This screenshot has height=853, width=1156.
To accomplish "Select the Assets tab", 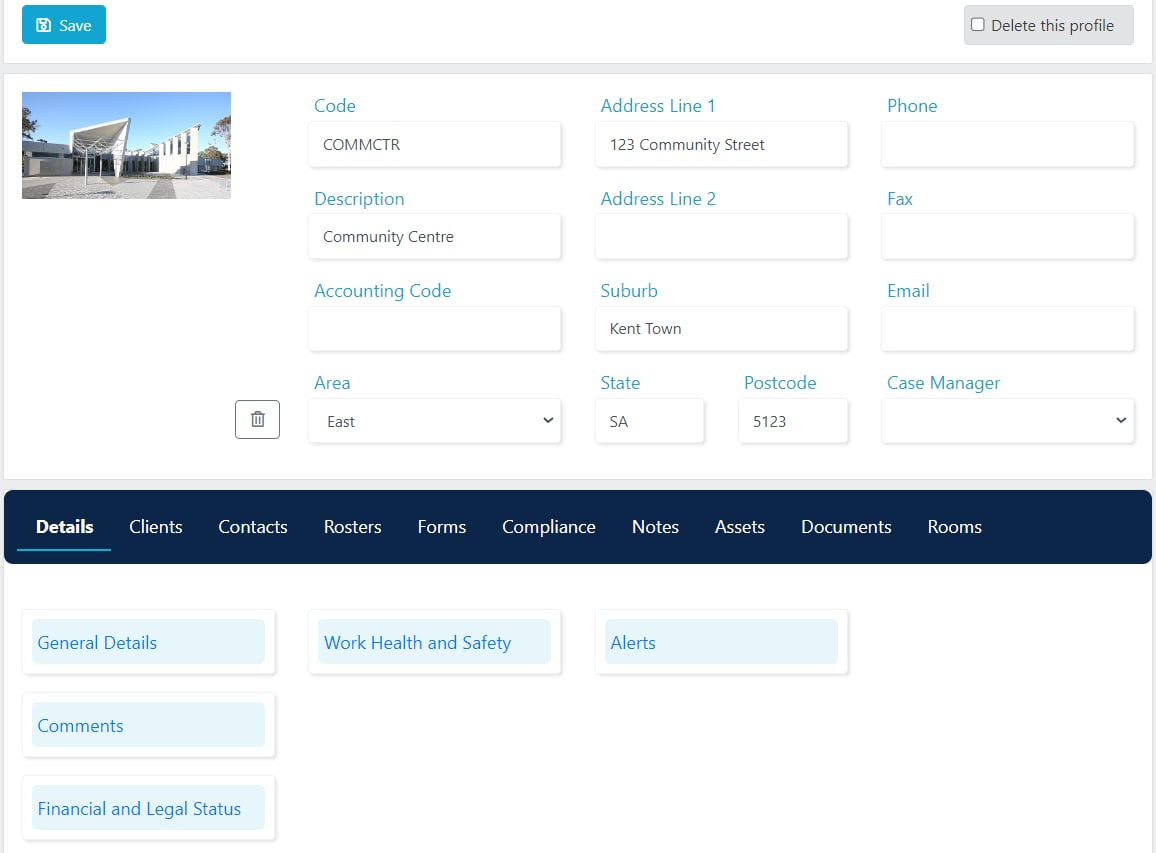I will pos(739,527).
